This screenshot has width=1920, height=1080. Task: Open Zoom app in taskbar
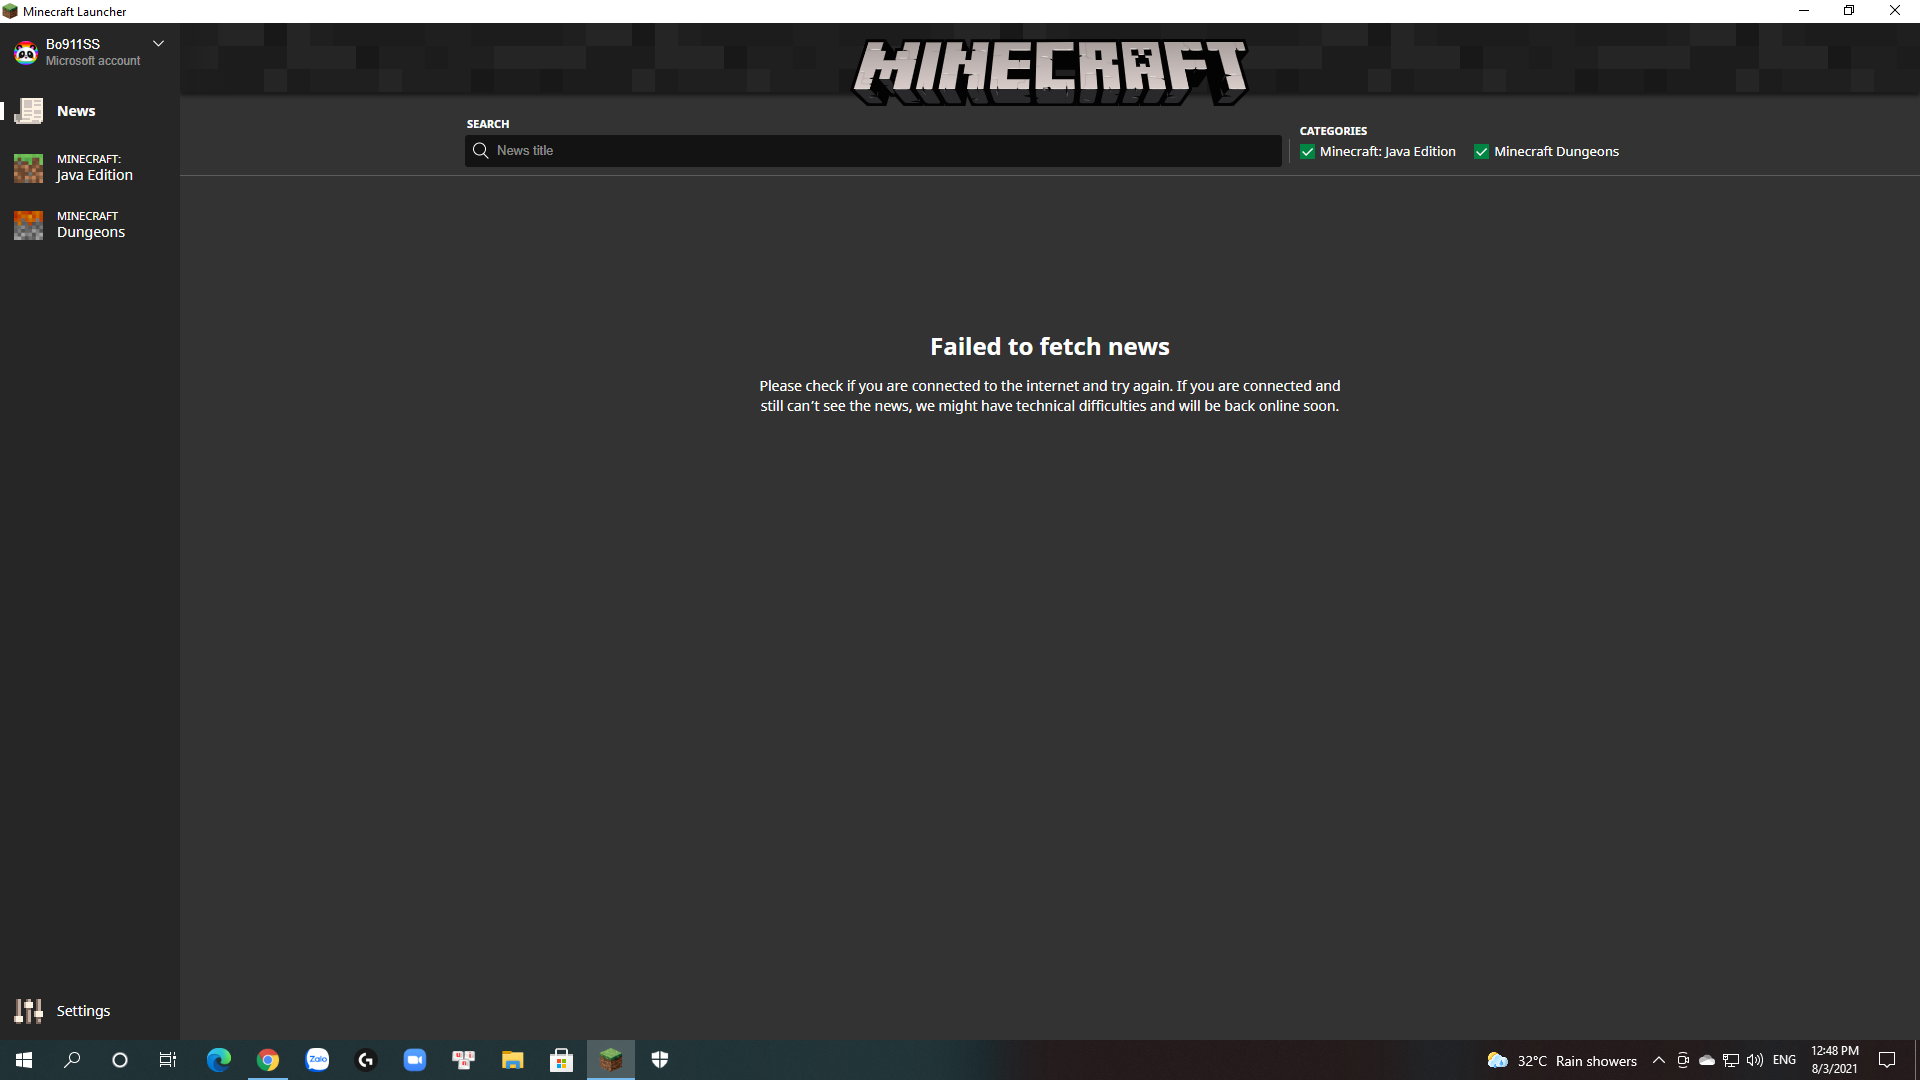click(415, 1060)
